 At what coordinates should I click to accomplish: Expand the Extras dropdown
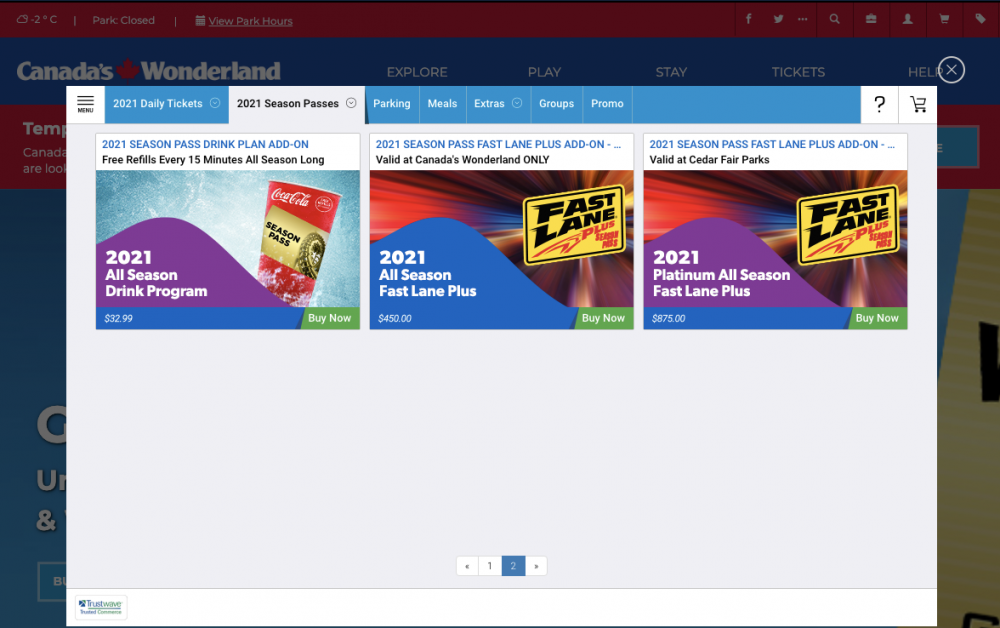coord(517,103)
